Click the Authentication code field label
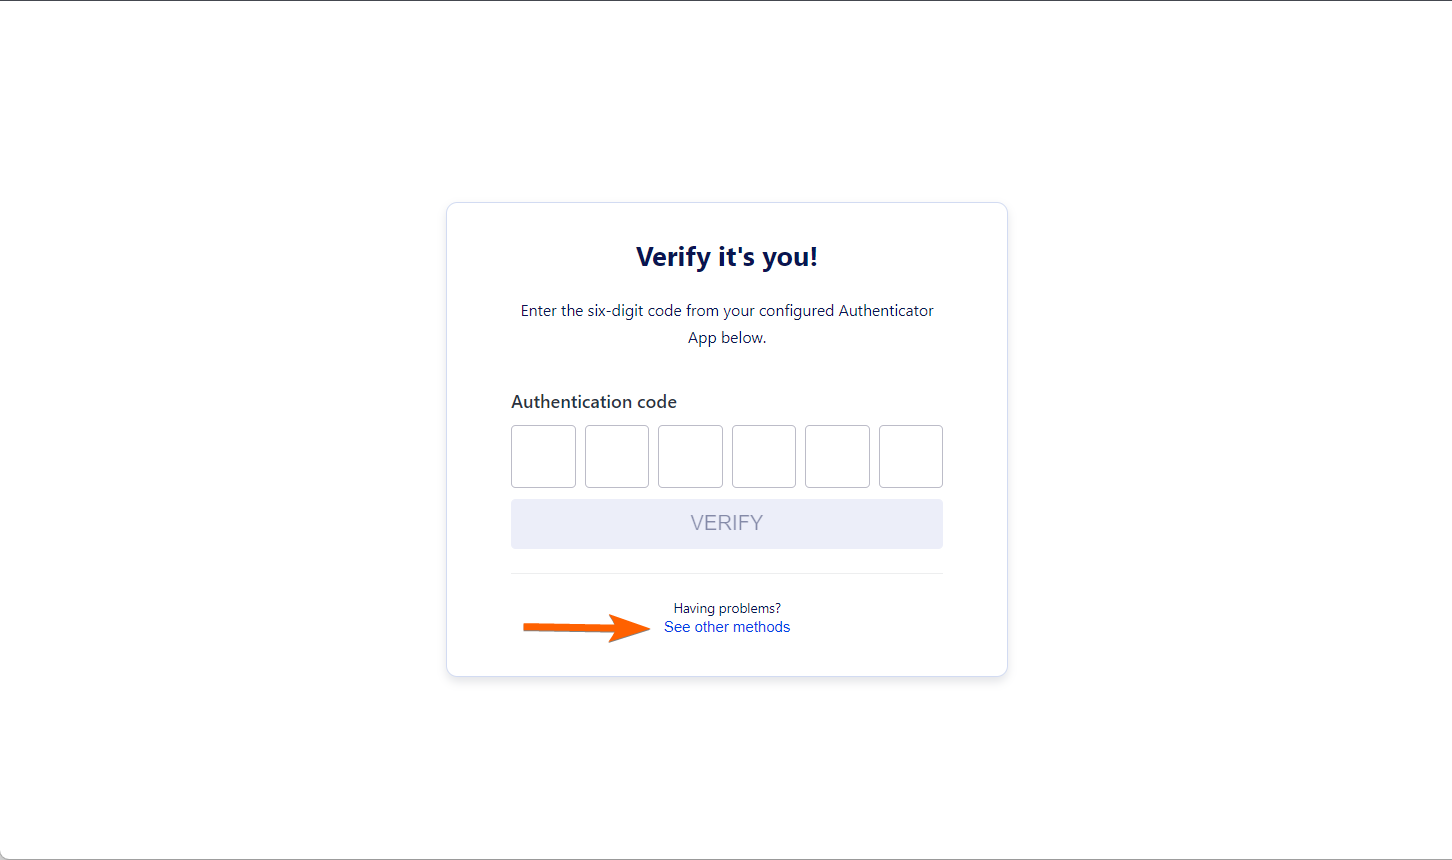The image size is (1452, 860). click(594, 402)
